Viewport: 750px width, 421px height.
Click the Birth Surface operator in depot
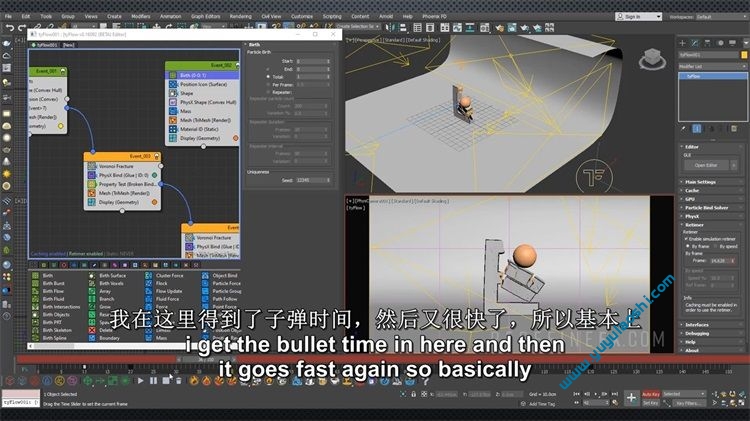pos(108,276)
